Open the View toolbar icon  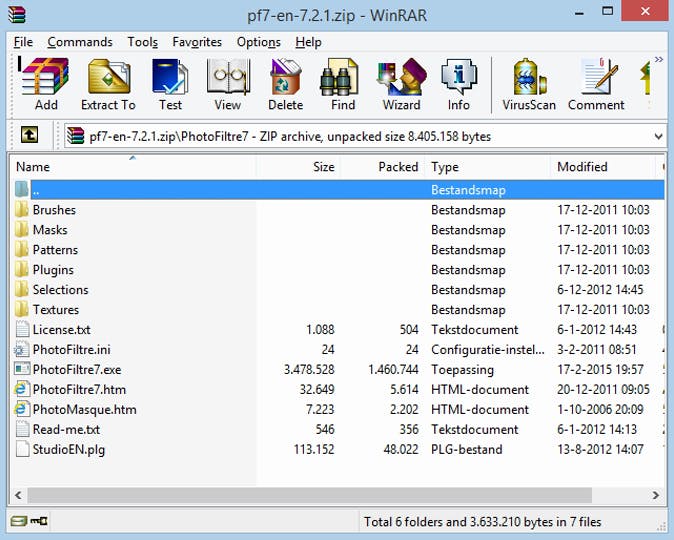pyautogui.click(x=227, y=84)
